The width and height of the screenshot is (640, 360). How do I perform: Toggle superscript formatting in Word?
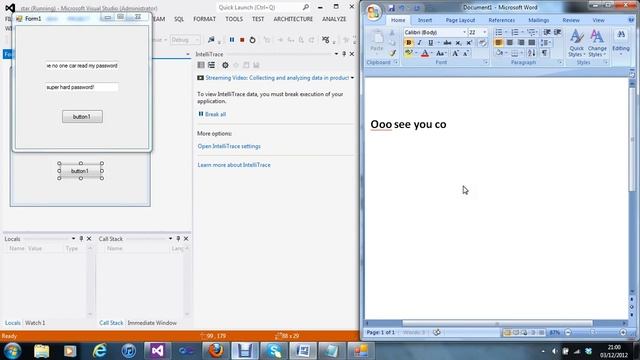click(469, 43)
